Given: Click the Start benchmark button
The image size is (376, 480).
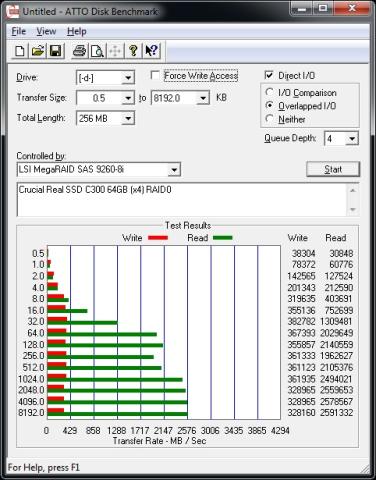Looking at the screenshot, I should coord(333,169).
